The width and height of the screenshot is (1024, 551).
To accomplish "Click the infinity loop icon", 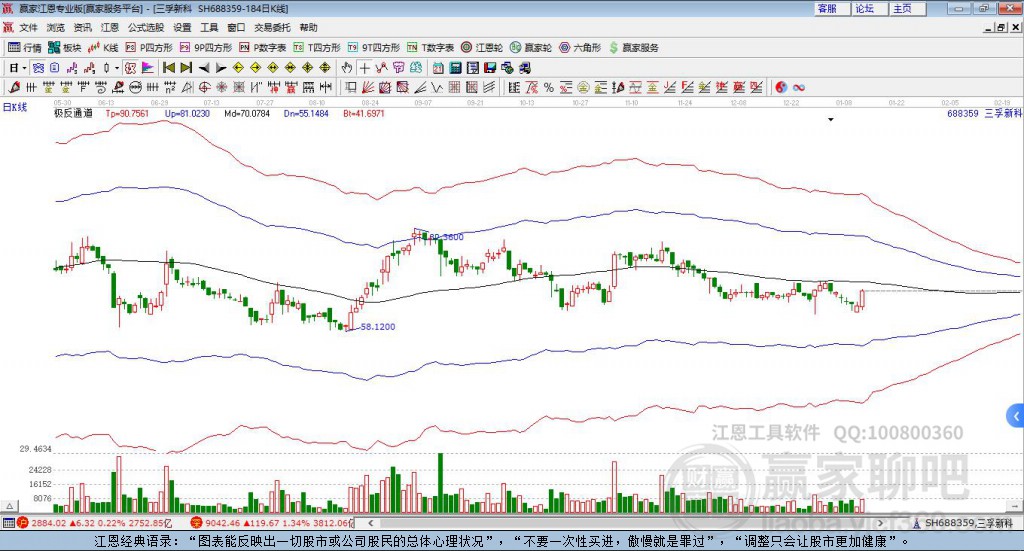I will (x=798, y=87).
